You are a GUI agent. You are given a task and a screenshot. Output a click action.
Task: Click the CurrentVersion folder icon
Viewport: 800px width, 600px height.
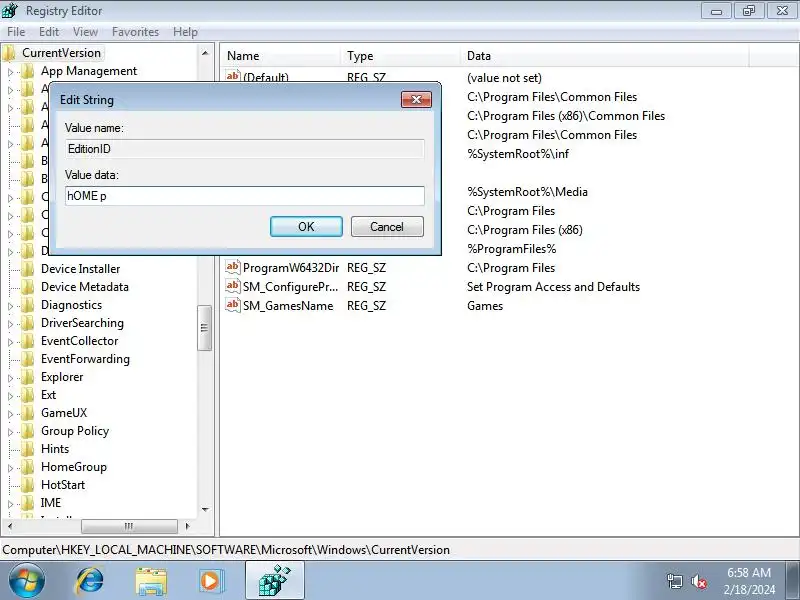coord(9,53)
